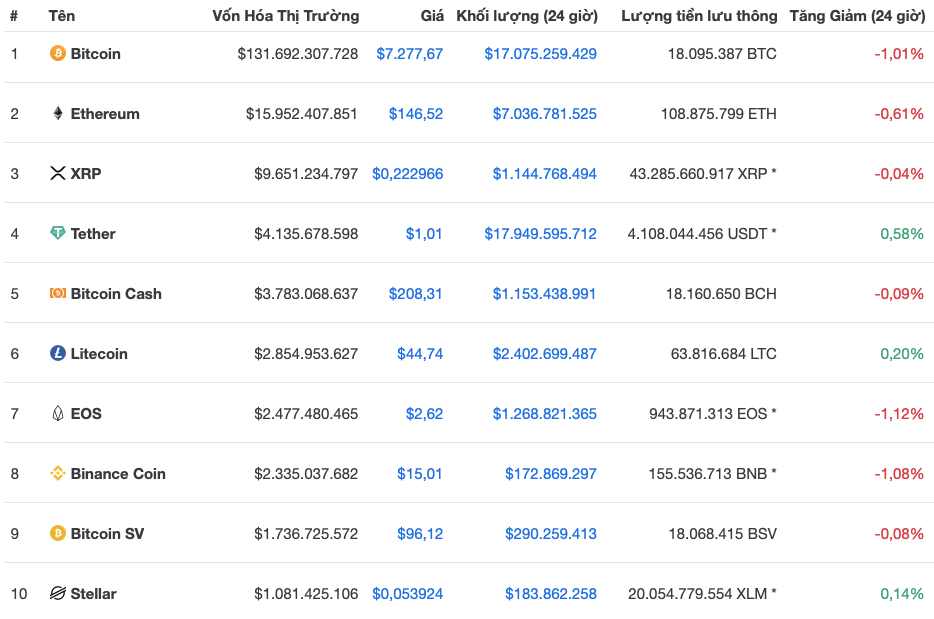The width and height of the screenshot is (934, 619).
Task: Select Tether market cap $4.135.678.598
Action: click(306, 234)
